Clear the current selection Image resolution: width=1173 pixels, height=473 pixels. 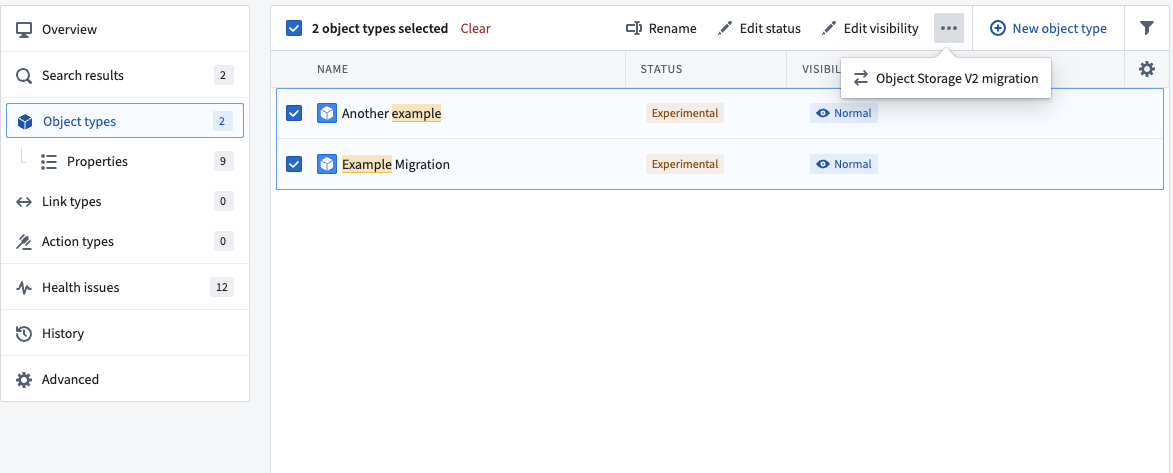475,28
